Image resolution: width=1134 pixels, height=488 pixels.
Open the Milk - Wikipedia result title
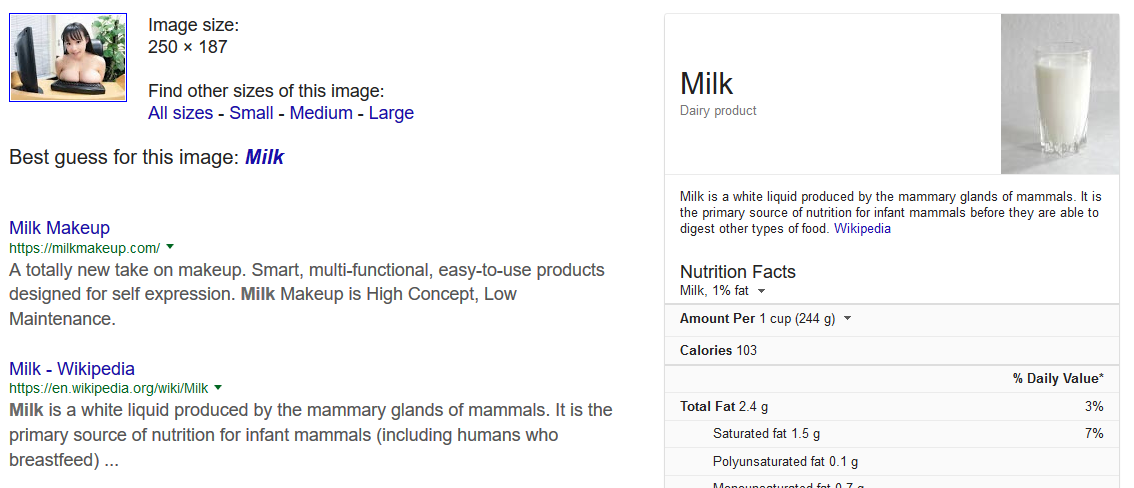[72, 369]
